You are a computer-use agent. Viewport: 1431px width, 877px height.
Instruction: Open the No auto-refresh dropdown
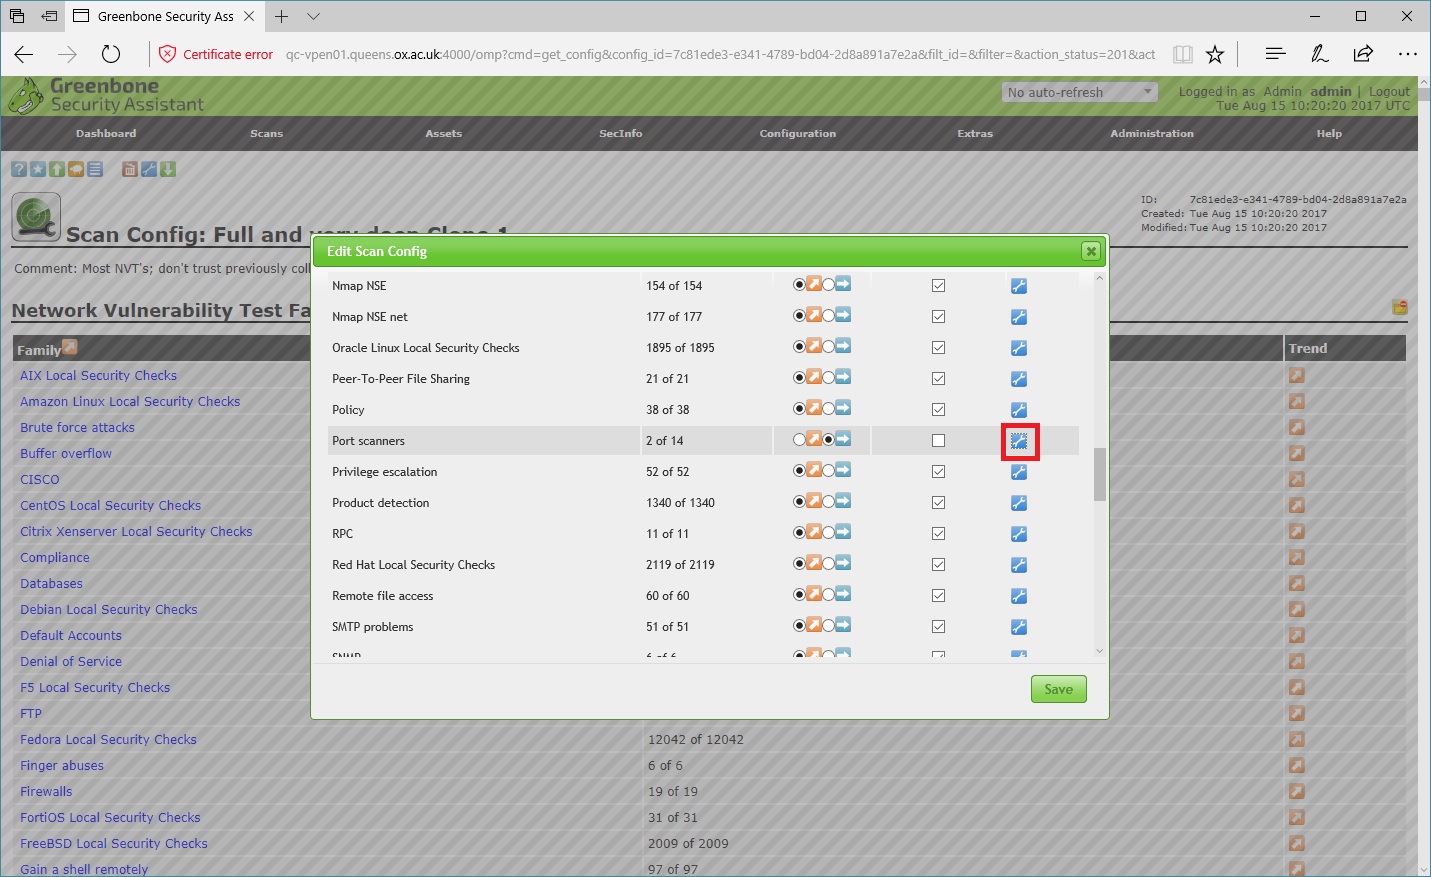point(1079,92)
